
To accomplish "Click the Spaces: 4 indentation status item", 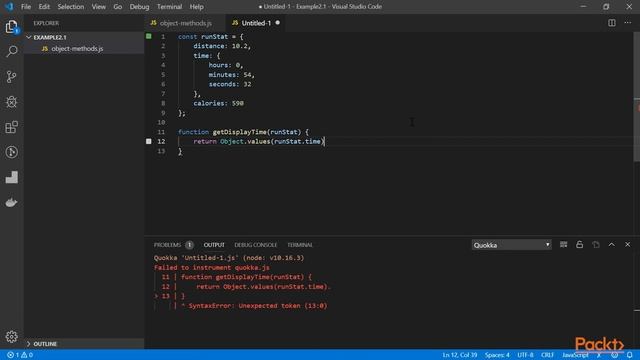I will coord(497,355).
